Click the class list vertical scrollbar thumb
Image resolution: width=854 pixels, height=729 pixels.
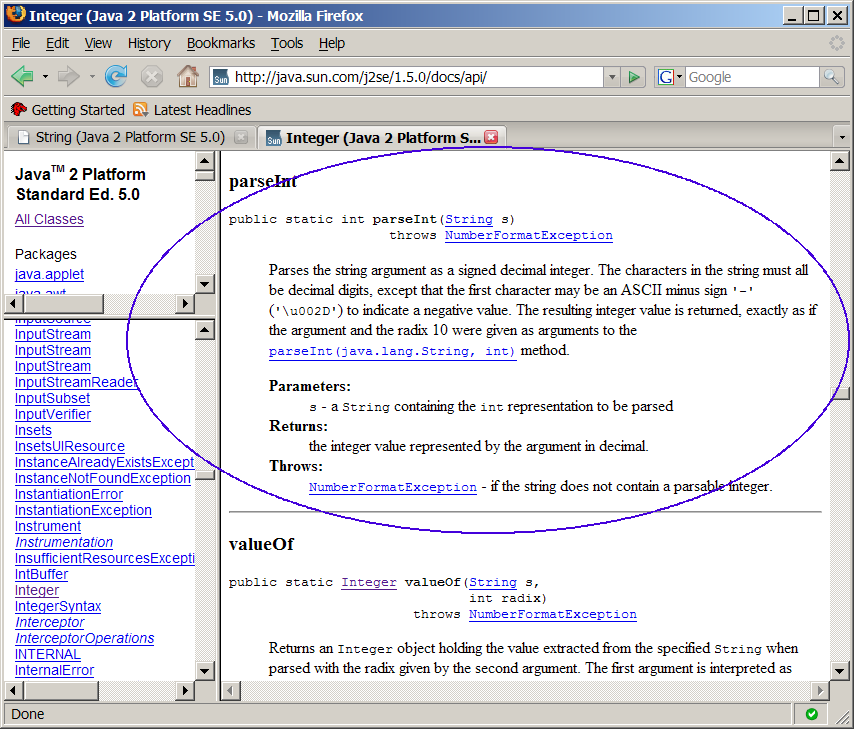204,475
